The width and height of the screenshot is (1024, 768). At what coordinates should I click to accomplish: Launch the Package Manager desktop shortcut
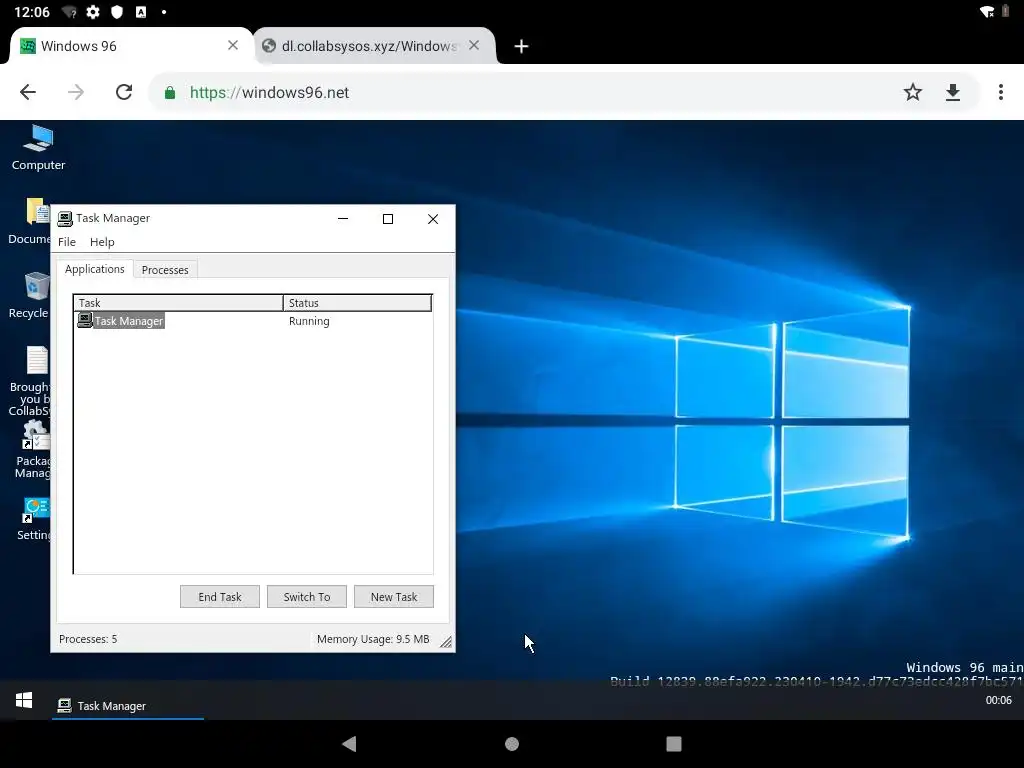34,449
